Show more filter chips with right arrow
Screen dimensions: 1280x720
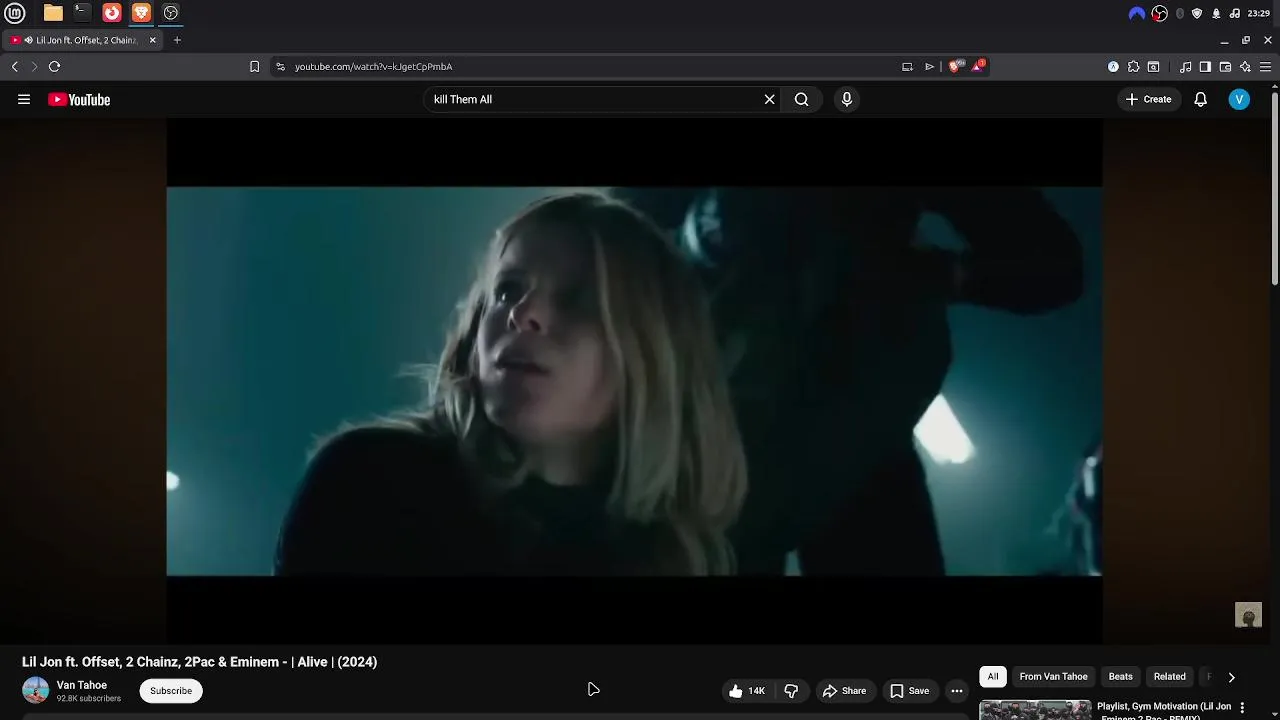click(1232, 677)
